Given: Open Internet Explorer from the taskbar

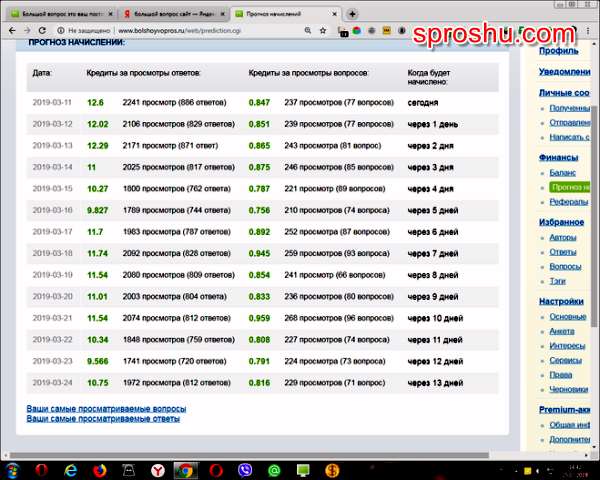Looking at the screenshot, I should (71, 469).
